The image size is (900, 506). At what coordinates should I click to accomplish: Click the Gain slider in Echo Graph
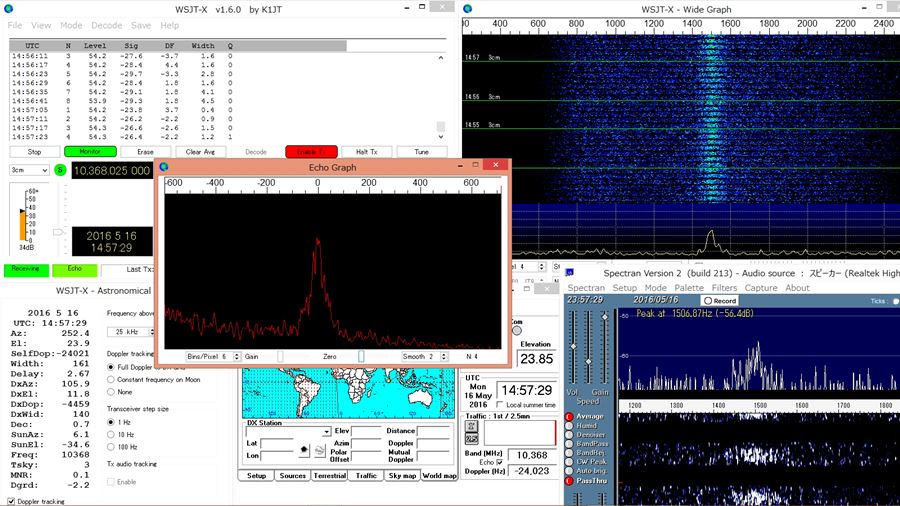[x=280, y=357]
